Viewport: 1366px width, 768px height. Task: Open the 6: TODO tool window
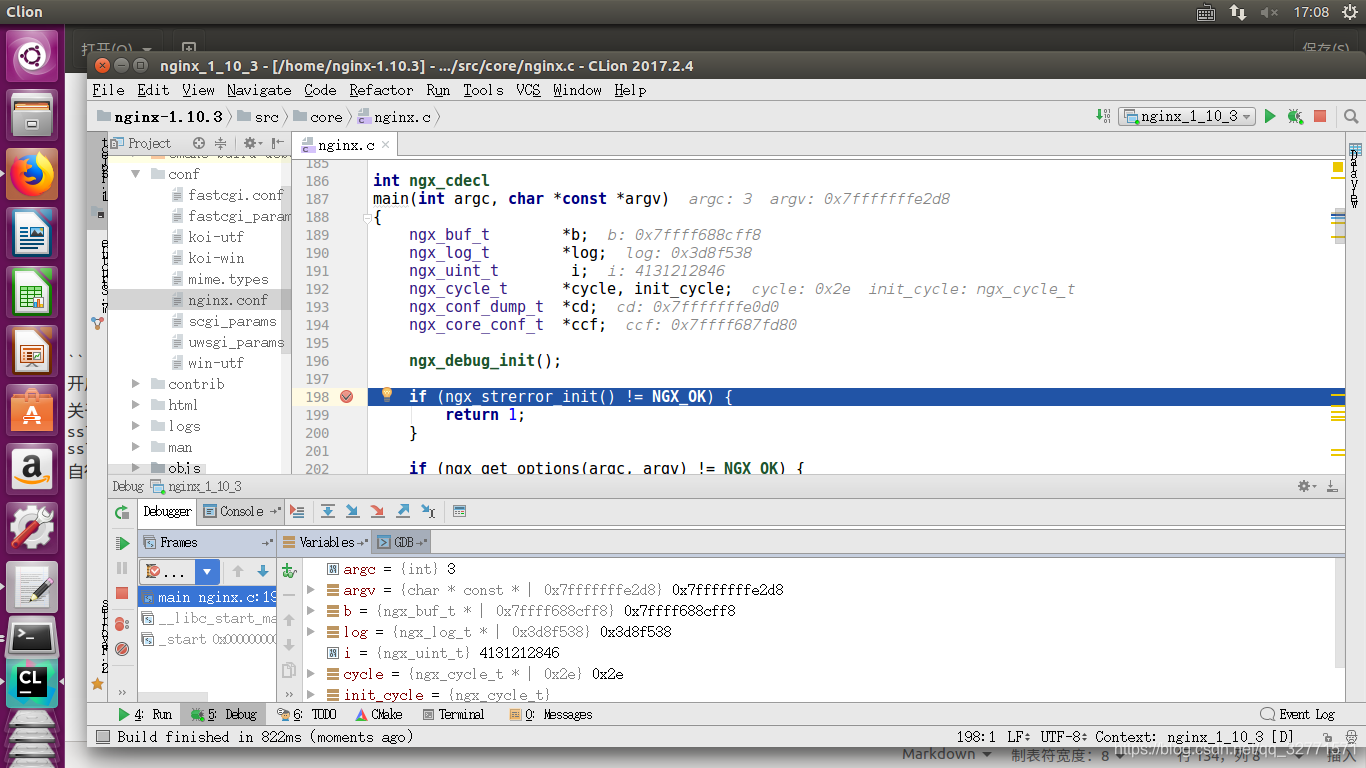[x=308, y=714]
